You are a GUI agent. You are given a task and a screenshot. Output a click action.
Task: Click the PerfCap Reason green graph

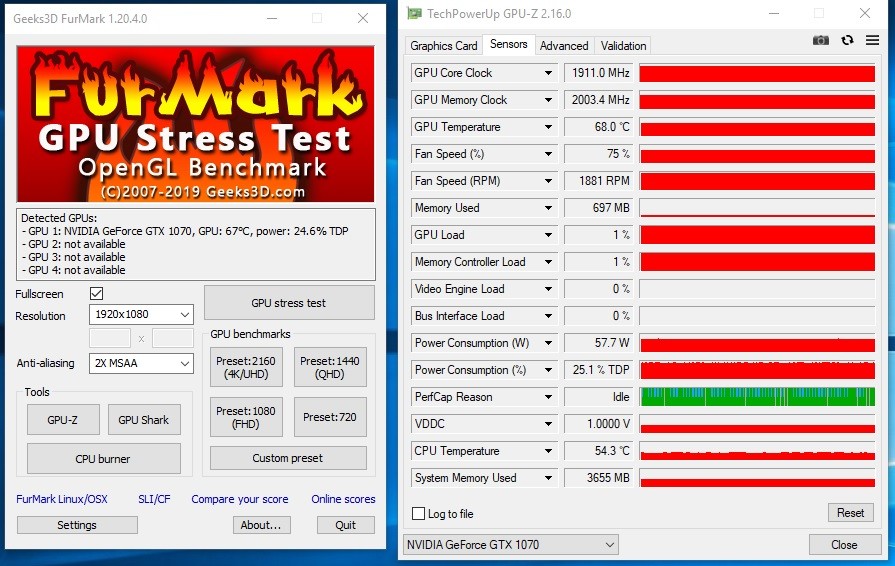757,397
